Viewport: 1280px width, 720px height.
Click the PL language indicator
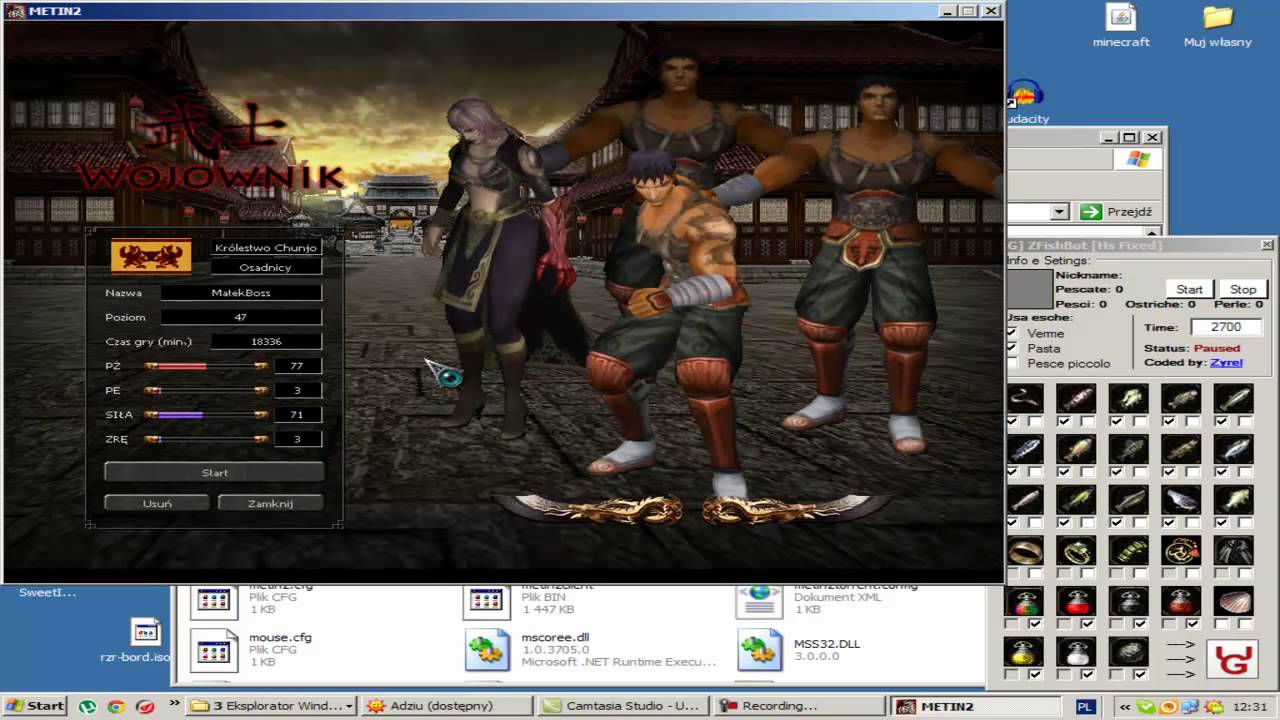pos(1085,706)
